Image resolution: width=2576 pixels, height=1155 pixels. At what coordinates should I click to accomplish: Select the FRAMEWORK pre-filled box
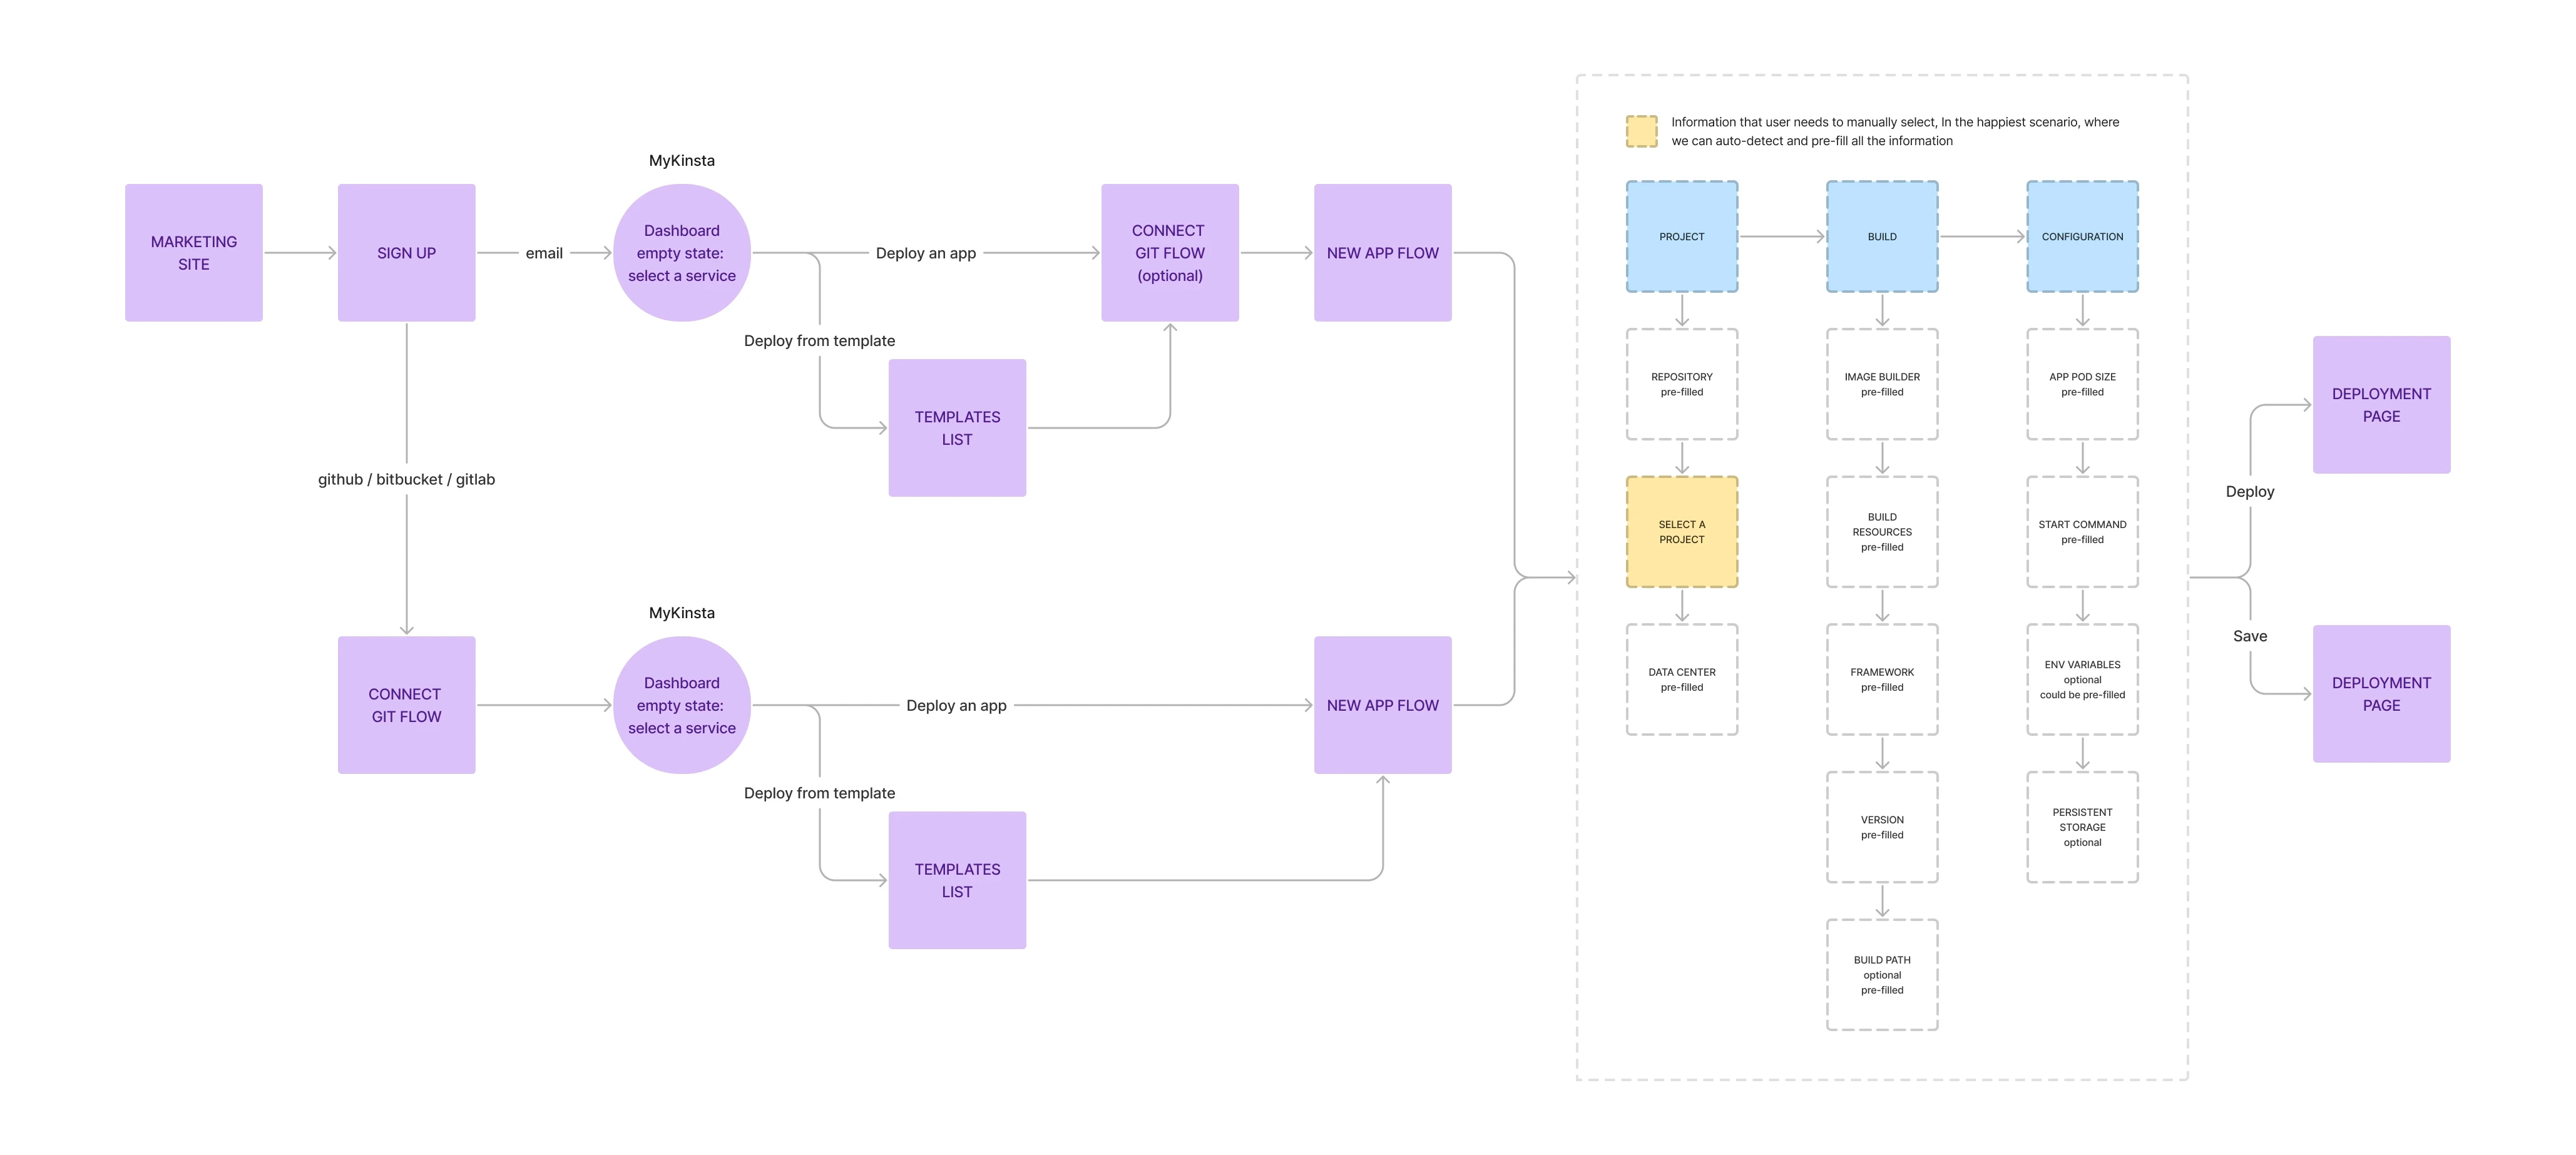click(1882, 680)
